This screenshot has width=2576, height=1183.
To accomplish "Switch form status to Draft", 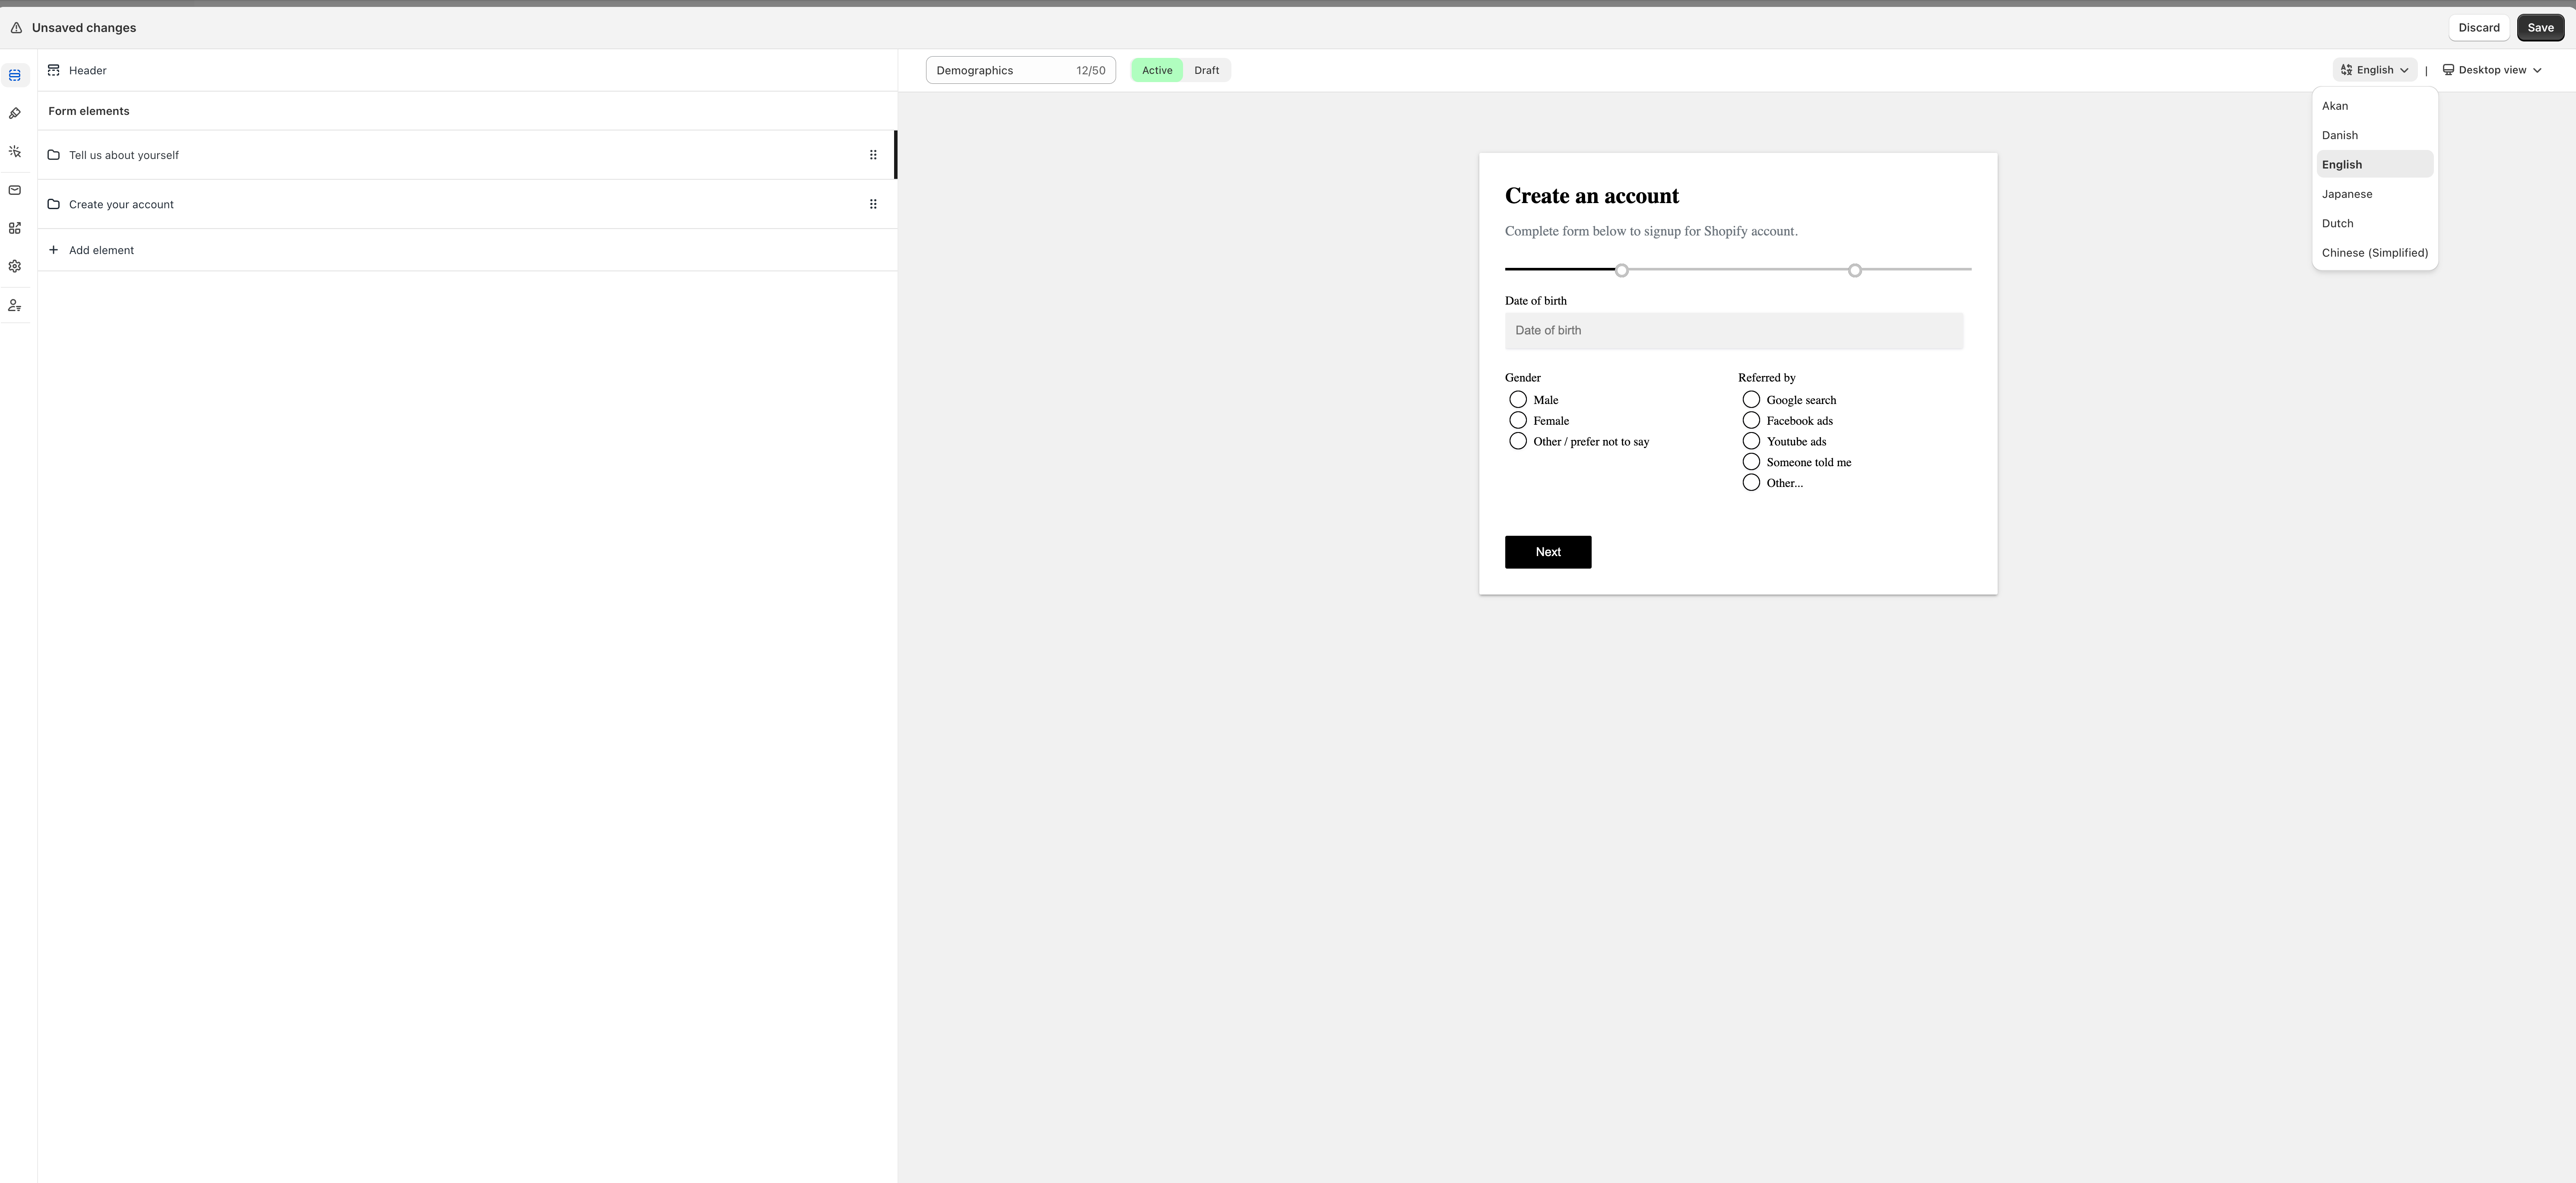I will [1206, 70].
